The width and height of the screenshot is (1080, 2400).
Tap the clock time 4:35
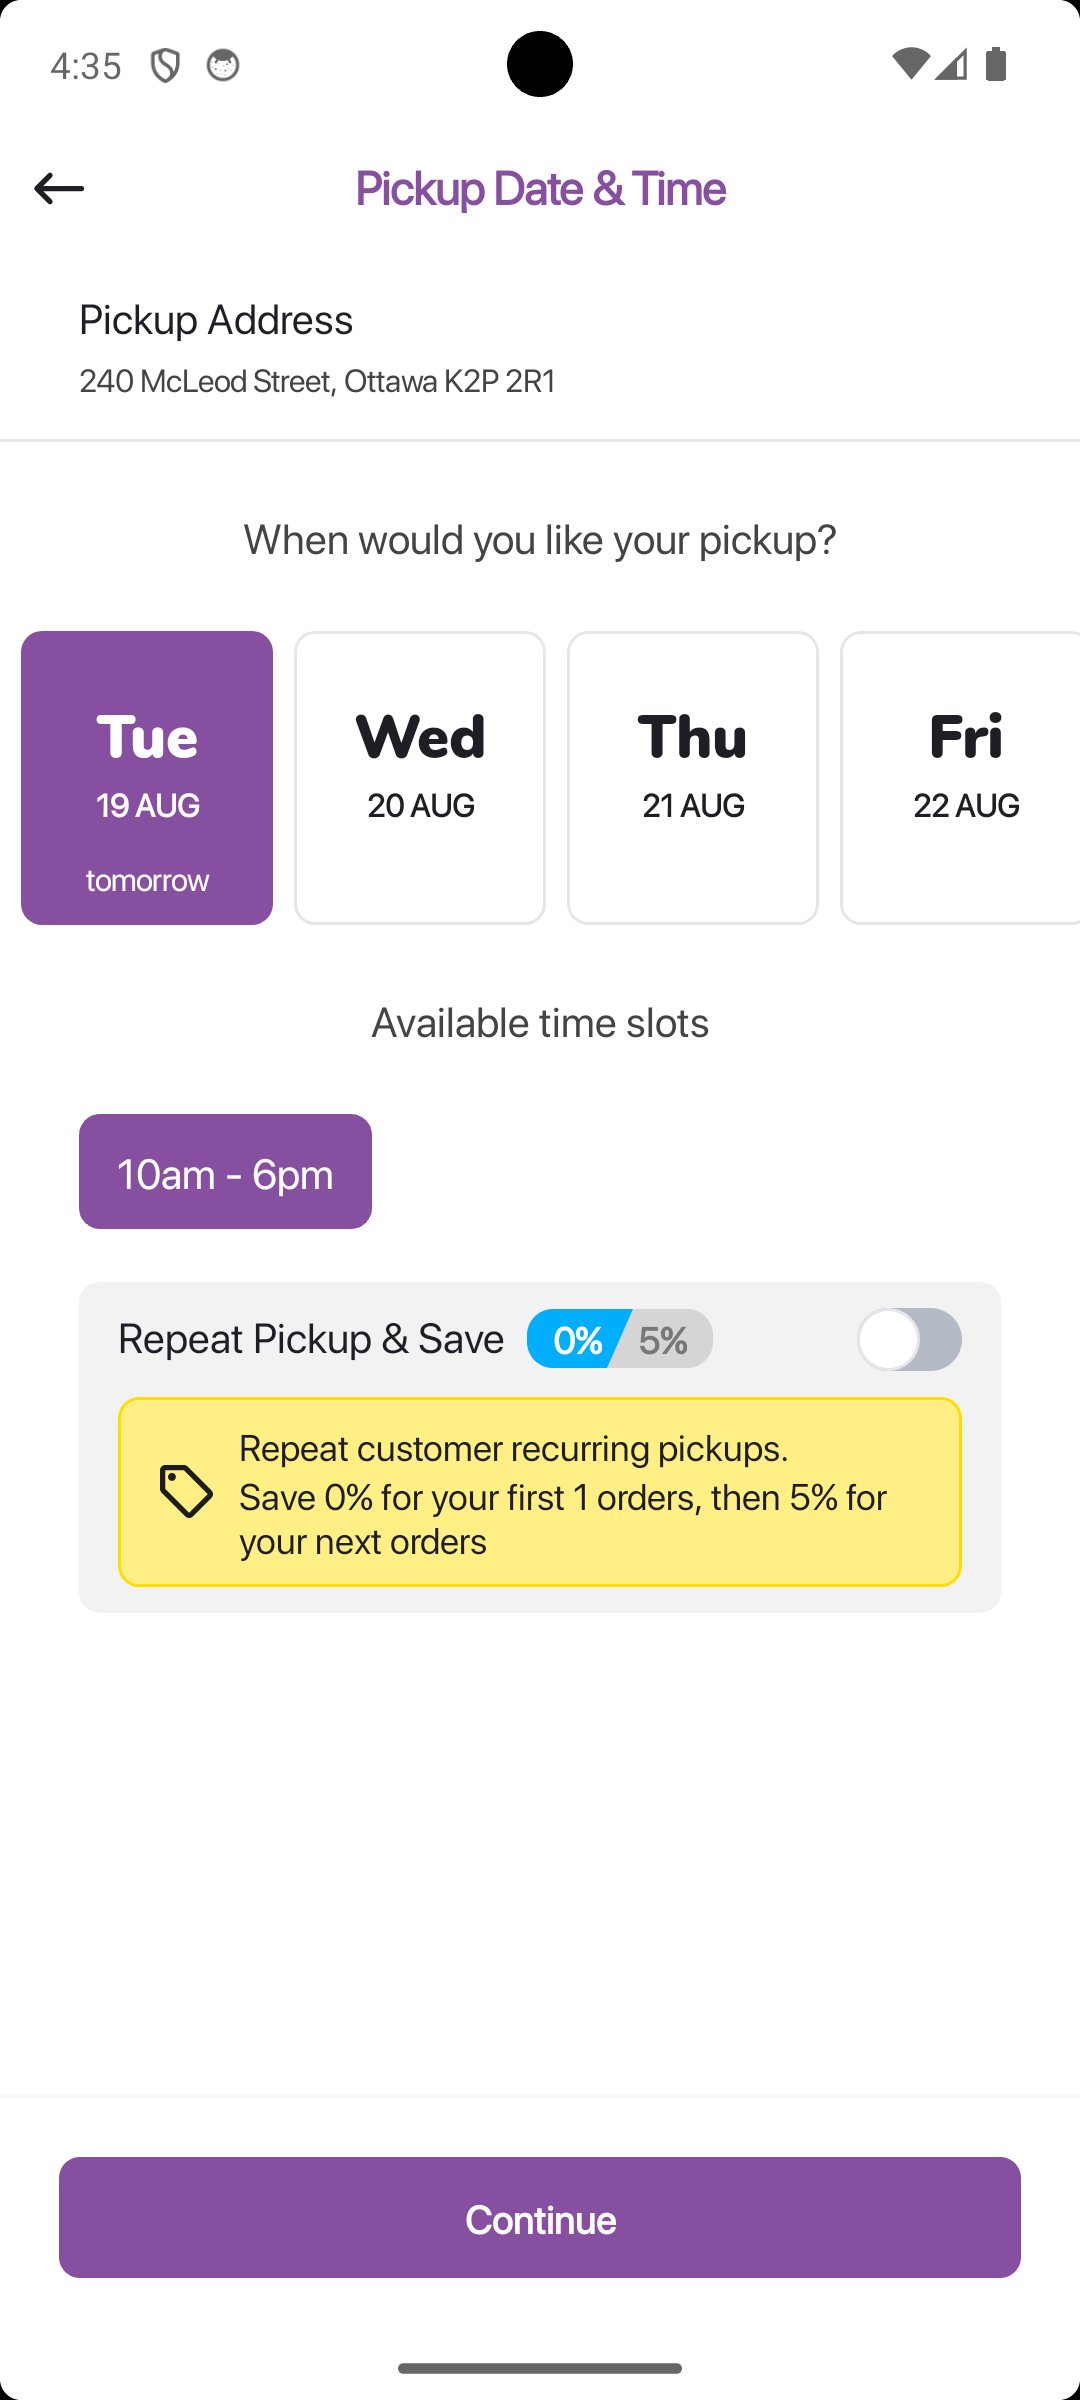coord(86,66)
